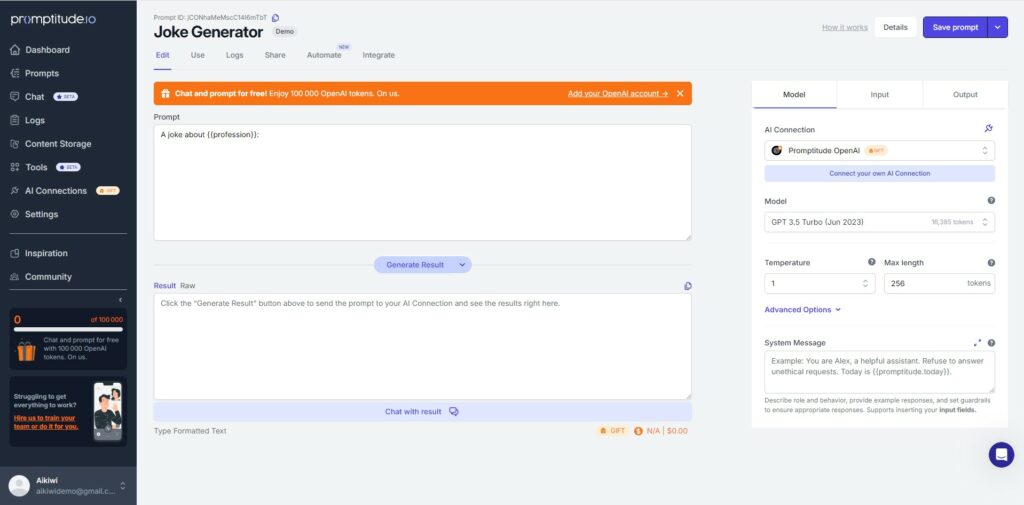Adjust the Temperature stepper arrows
This screenshot has width=1024, height=505.
pyautogui.click(x=865, y=284)
